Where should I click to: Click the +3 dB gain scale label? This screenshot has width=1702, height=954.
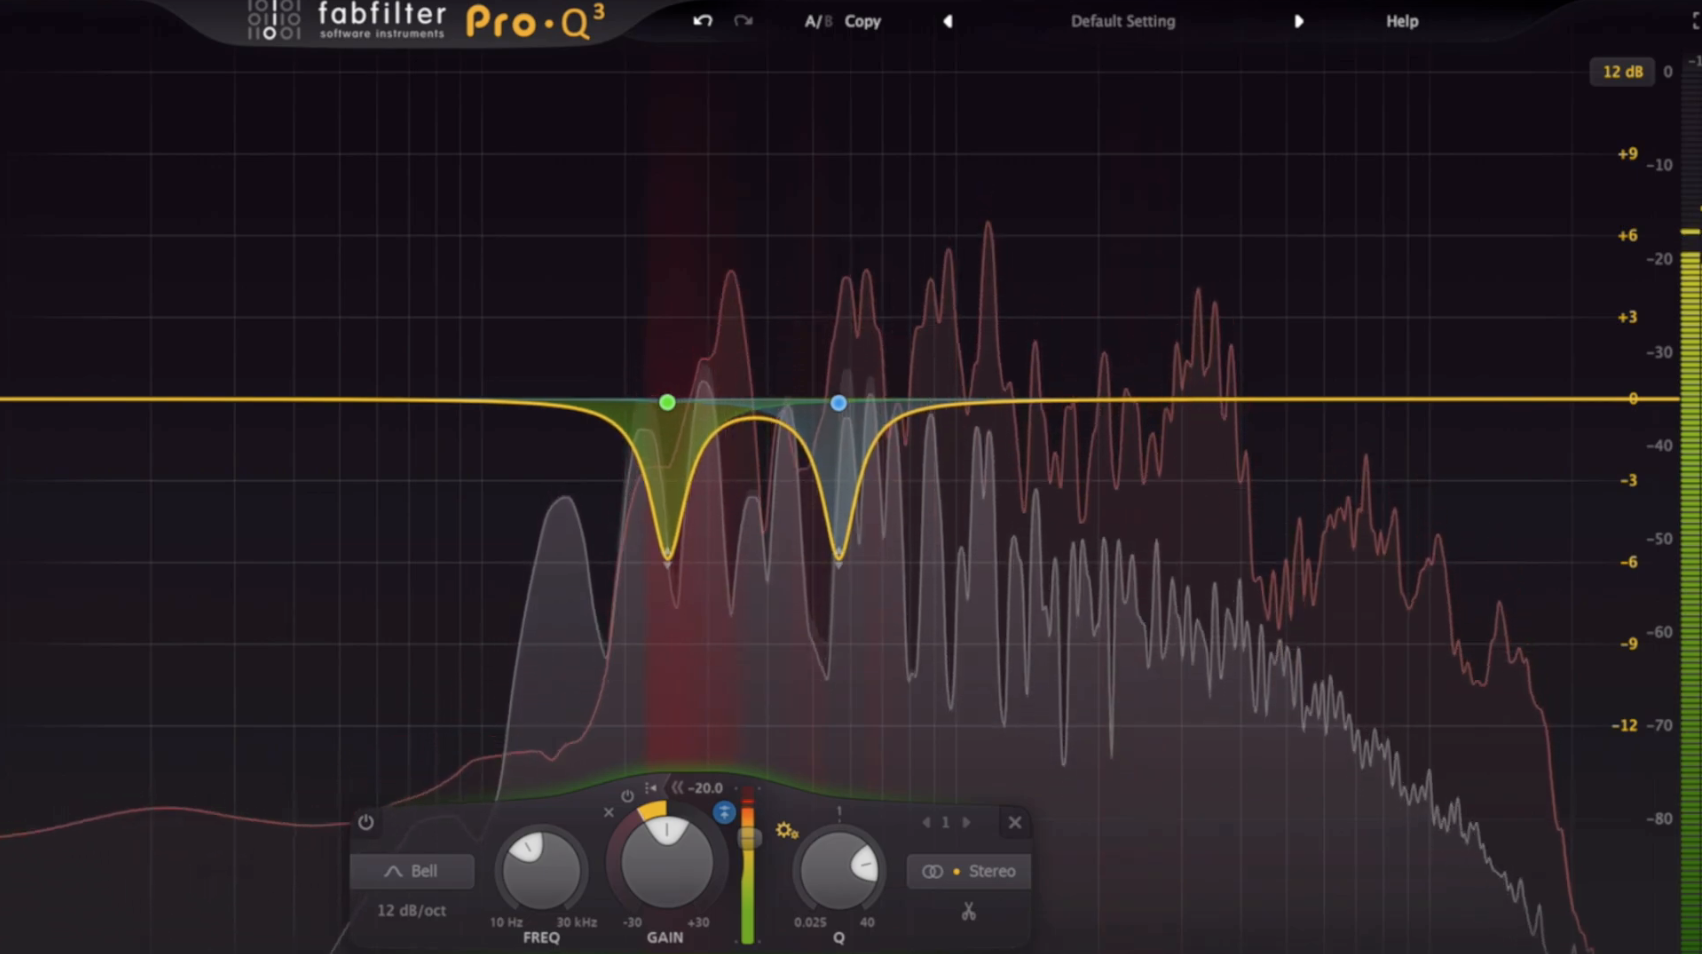pyautogui.click(x=1627, y=317)
